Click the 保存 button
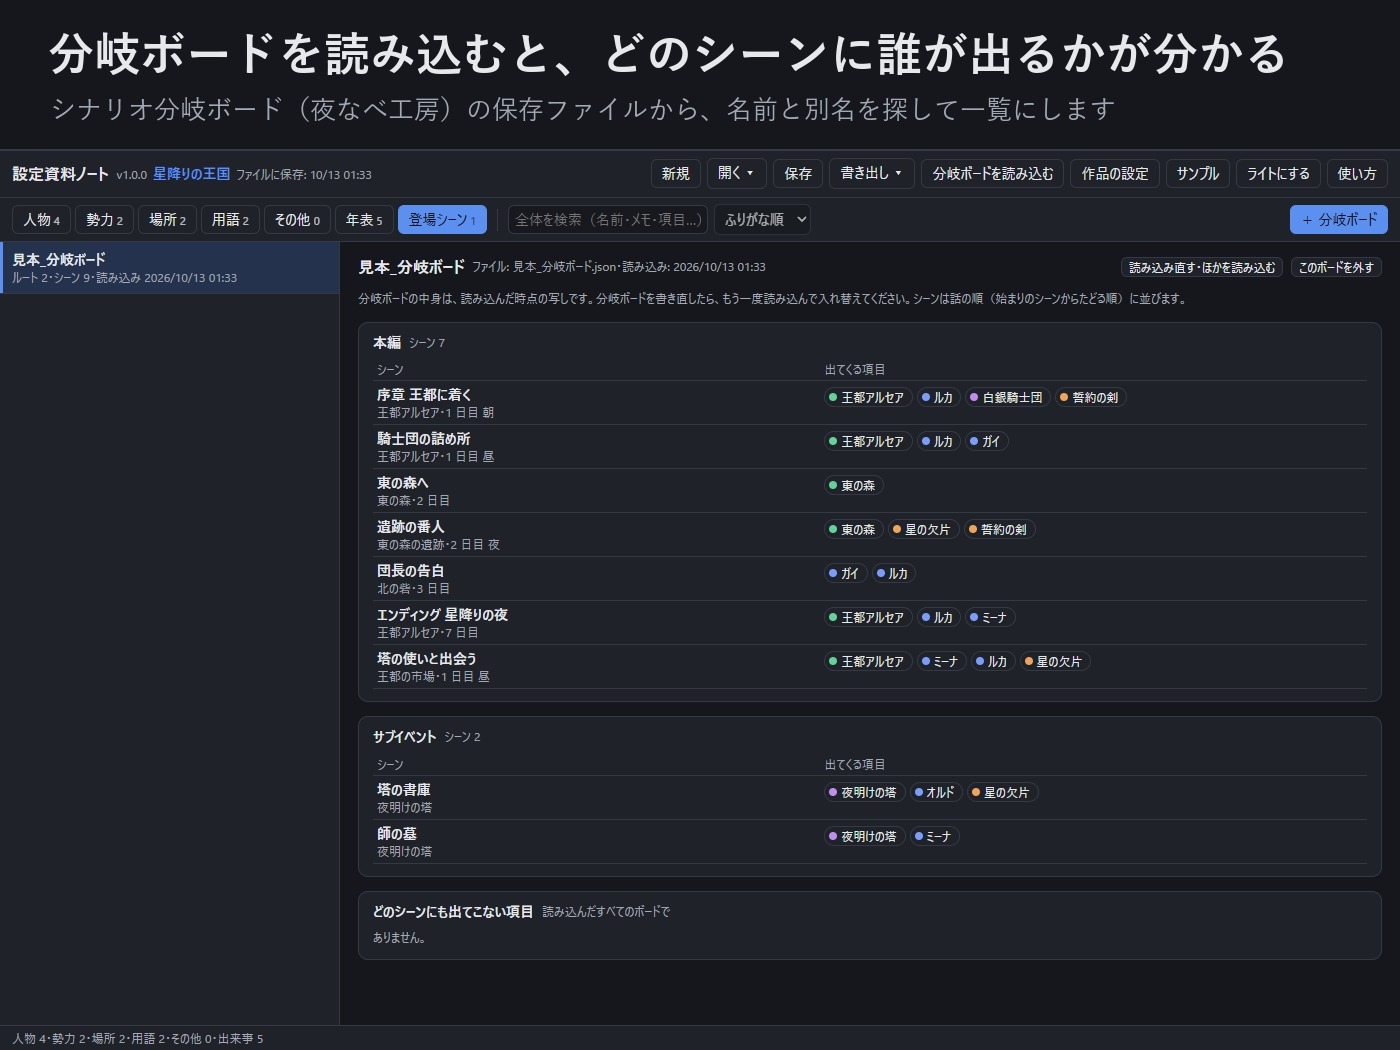 click(x=798, y=174)
